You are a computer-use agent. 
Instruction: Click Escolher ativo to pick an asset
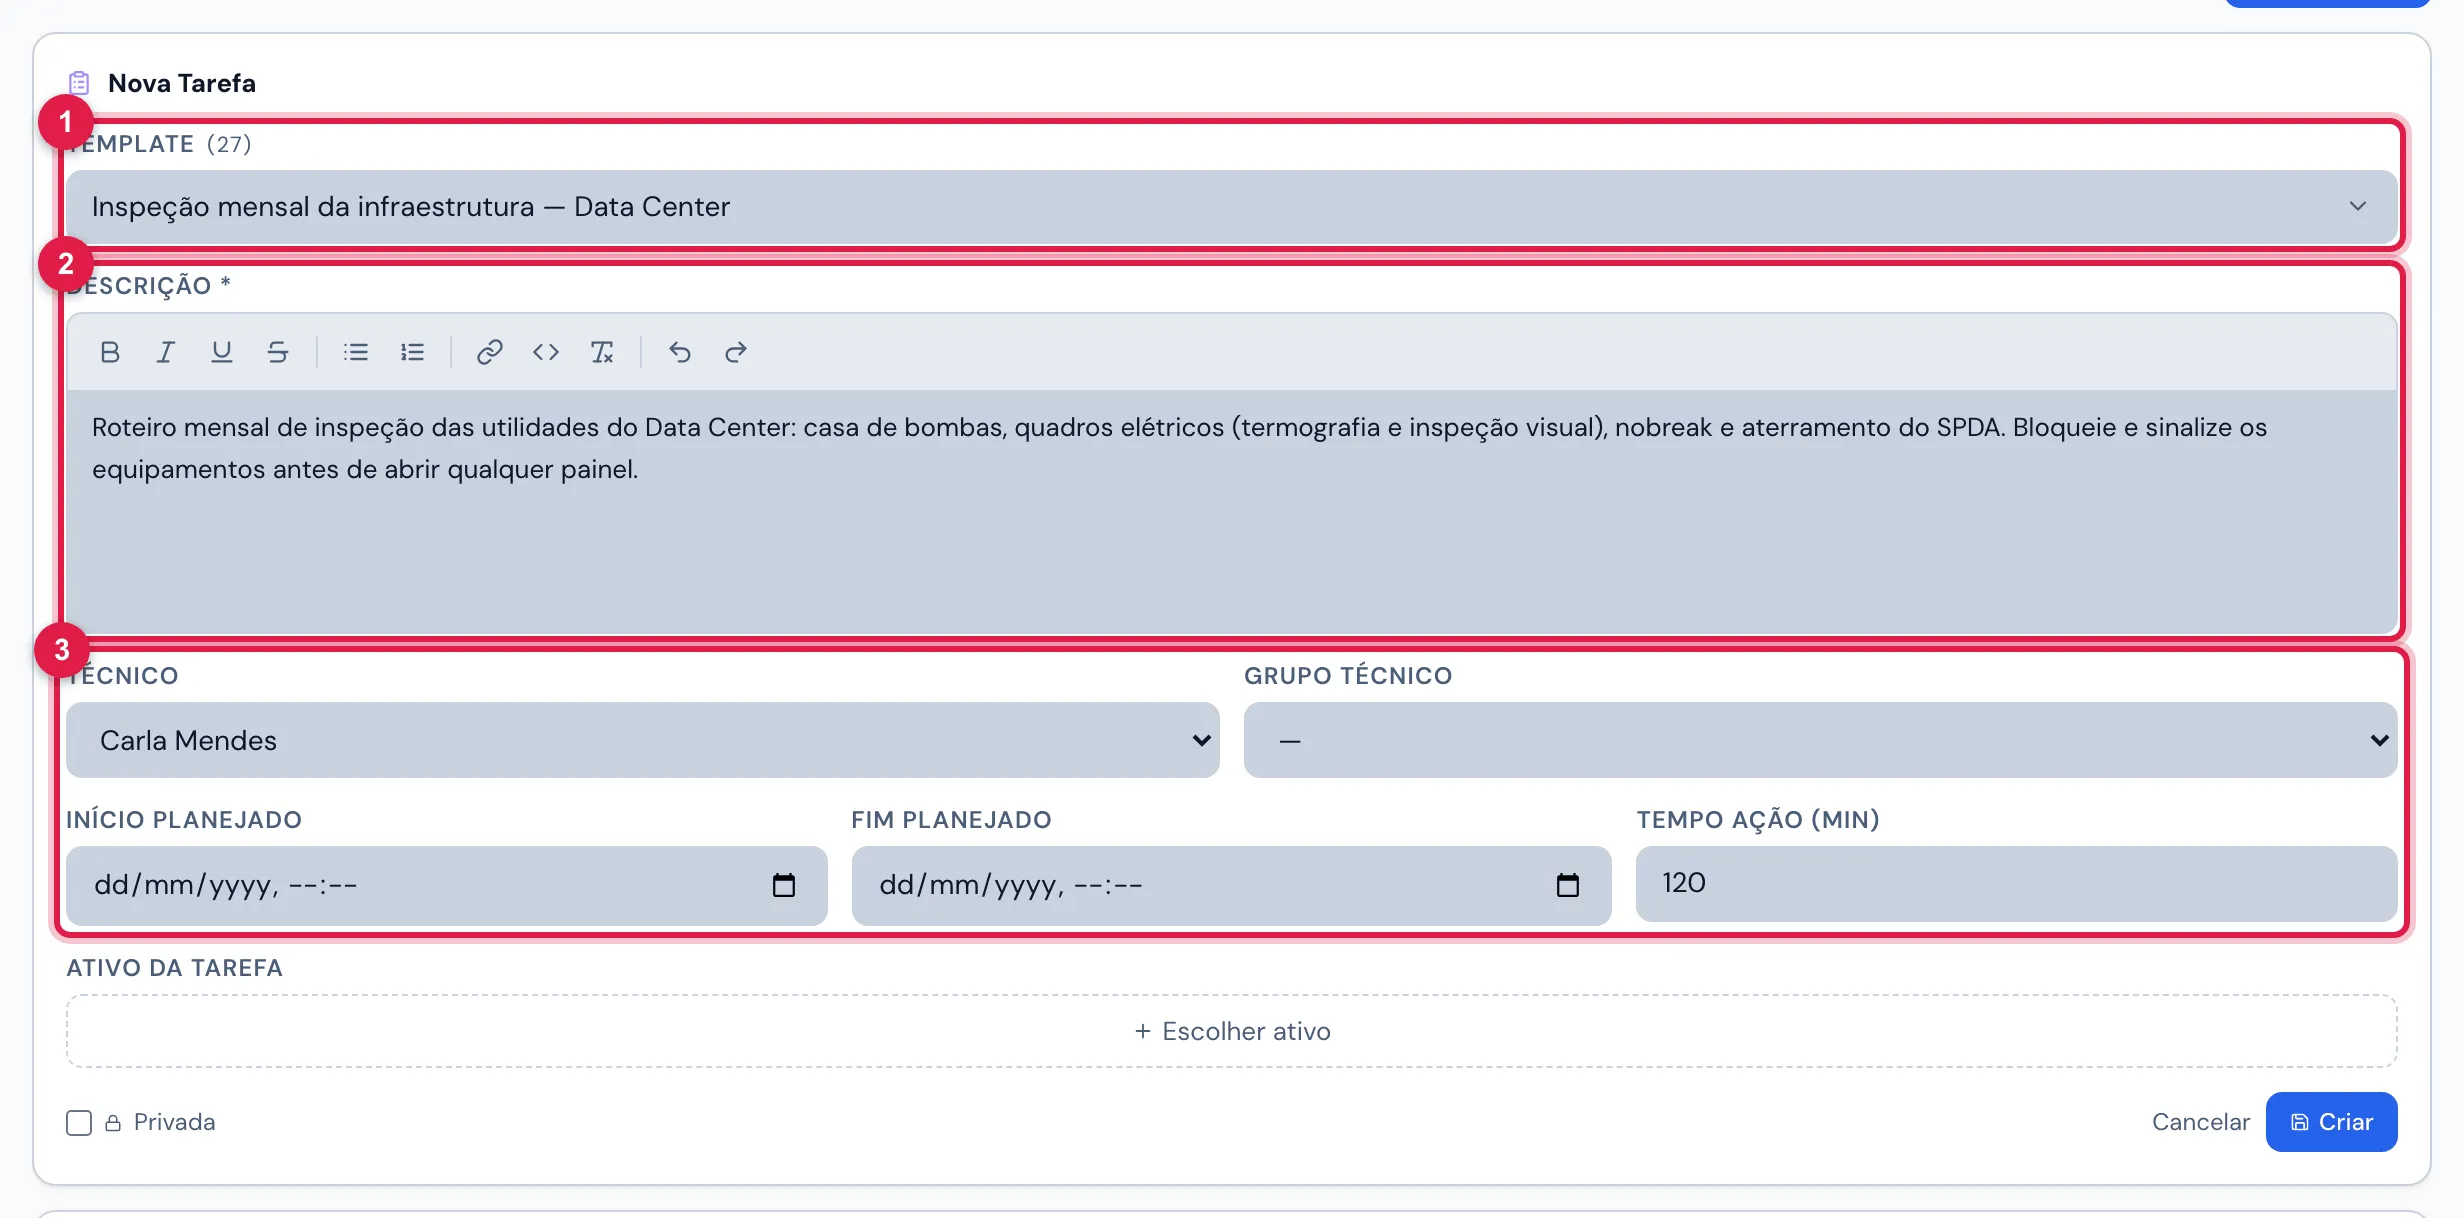1232,1031
